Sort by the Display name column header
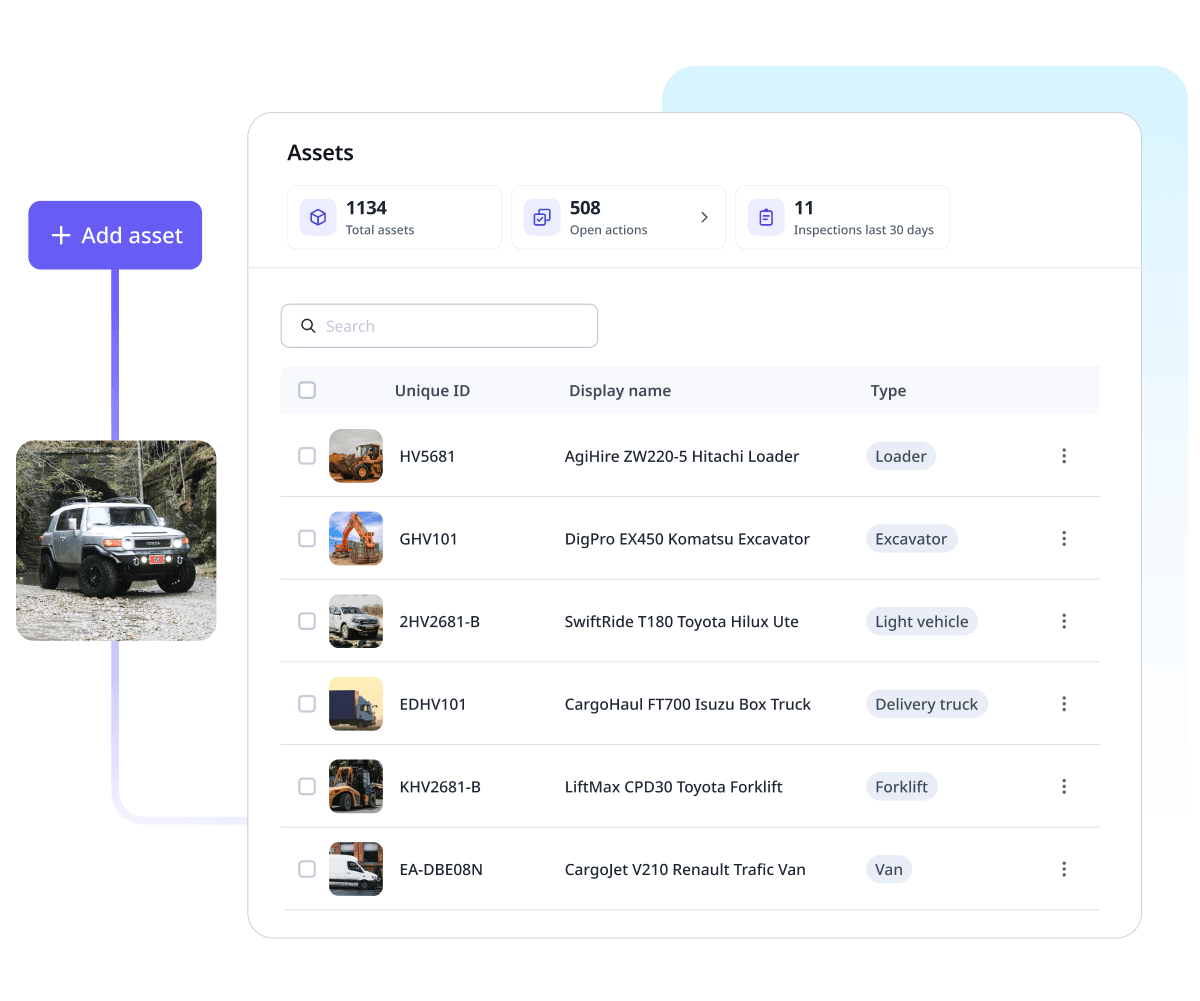 pos(620,390)
